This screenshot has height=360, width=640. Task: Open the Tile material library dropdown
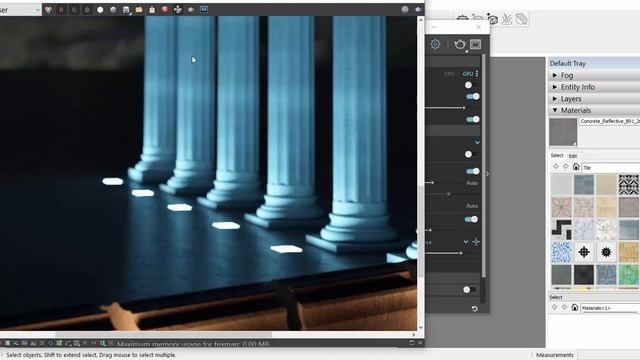611,168
